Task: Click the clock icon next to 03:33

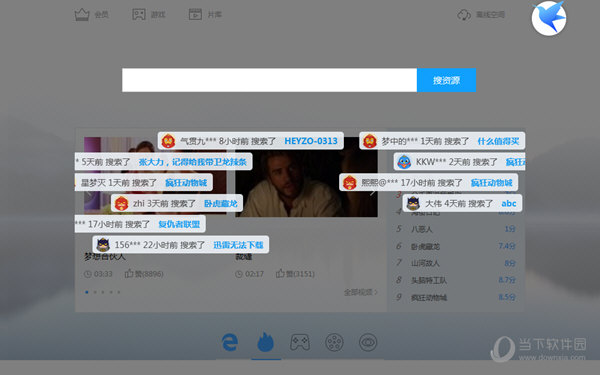Action: pyautogui.click(x=88, y=274)
